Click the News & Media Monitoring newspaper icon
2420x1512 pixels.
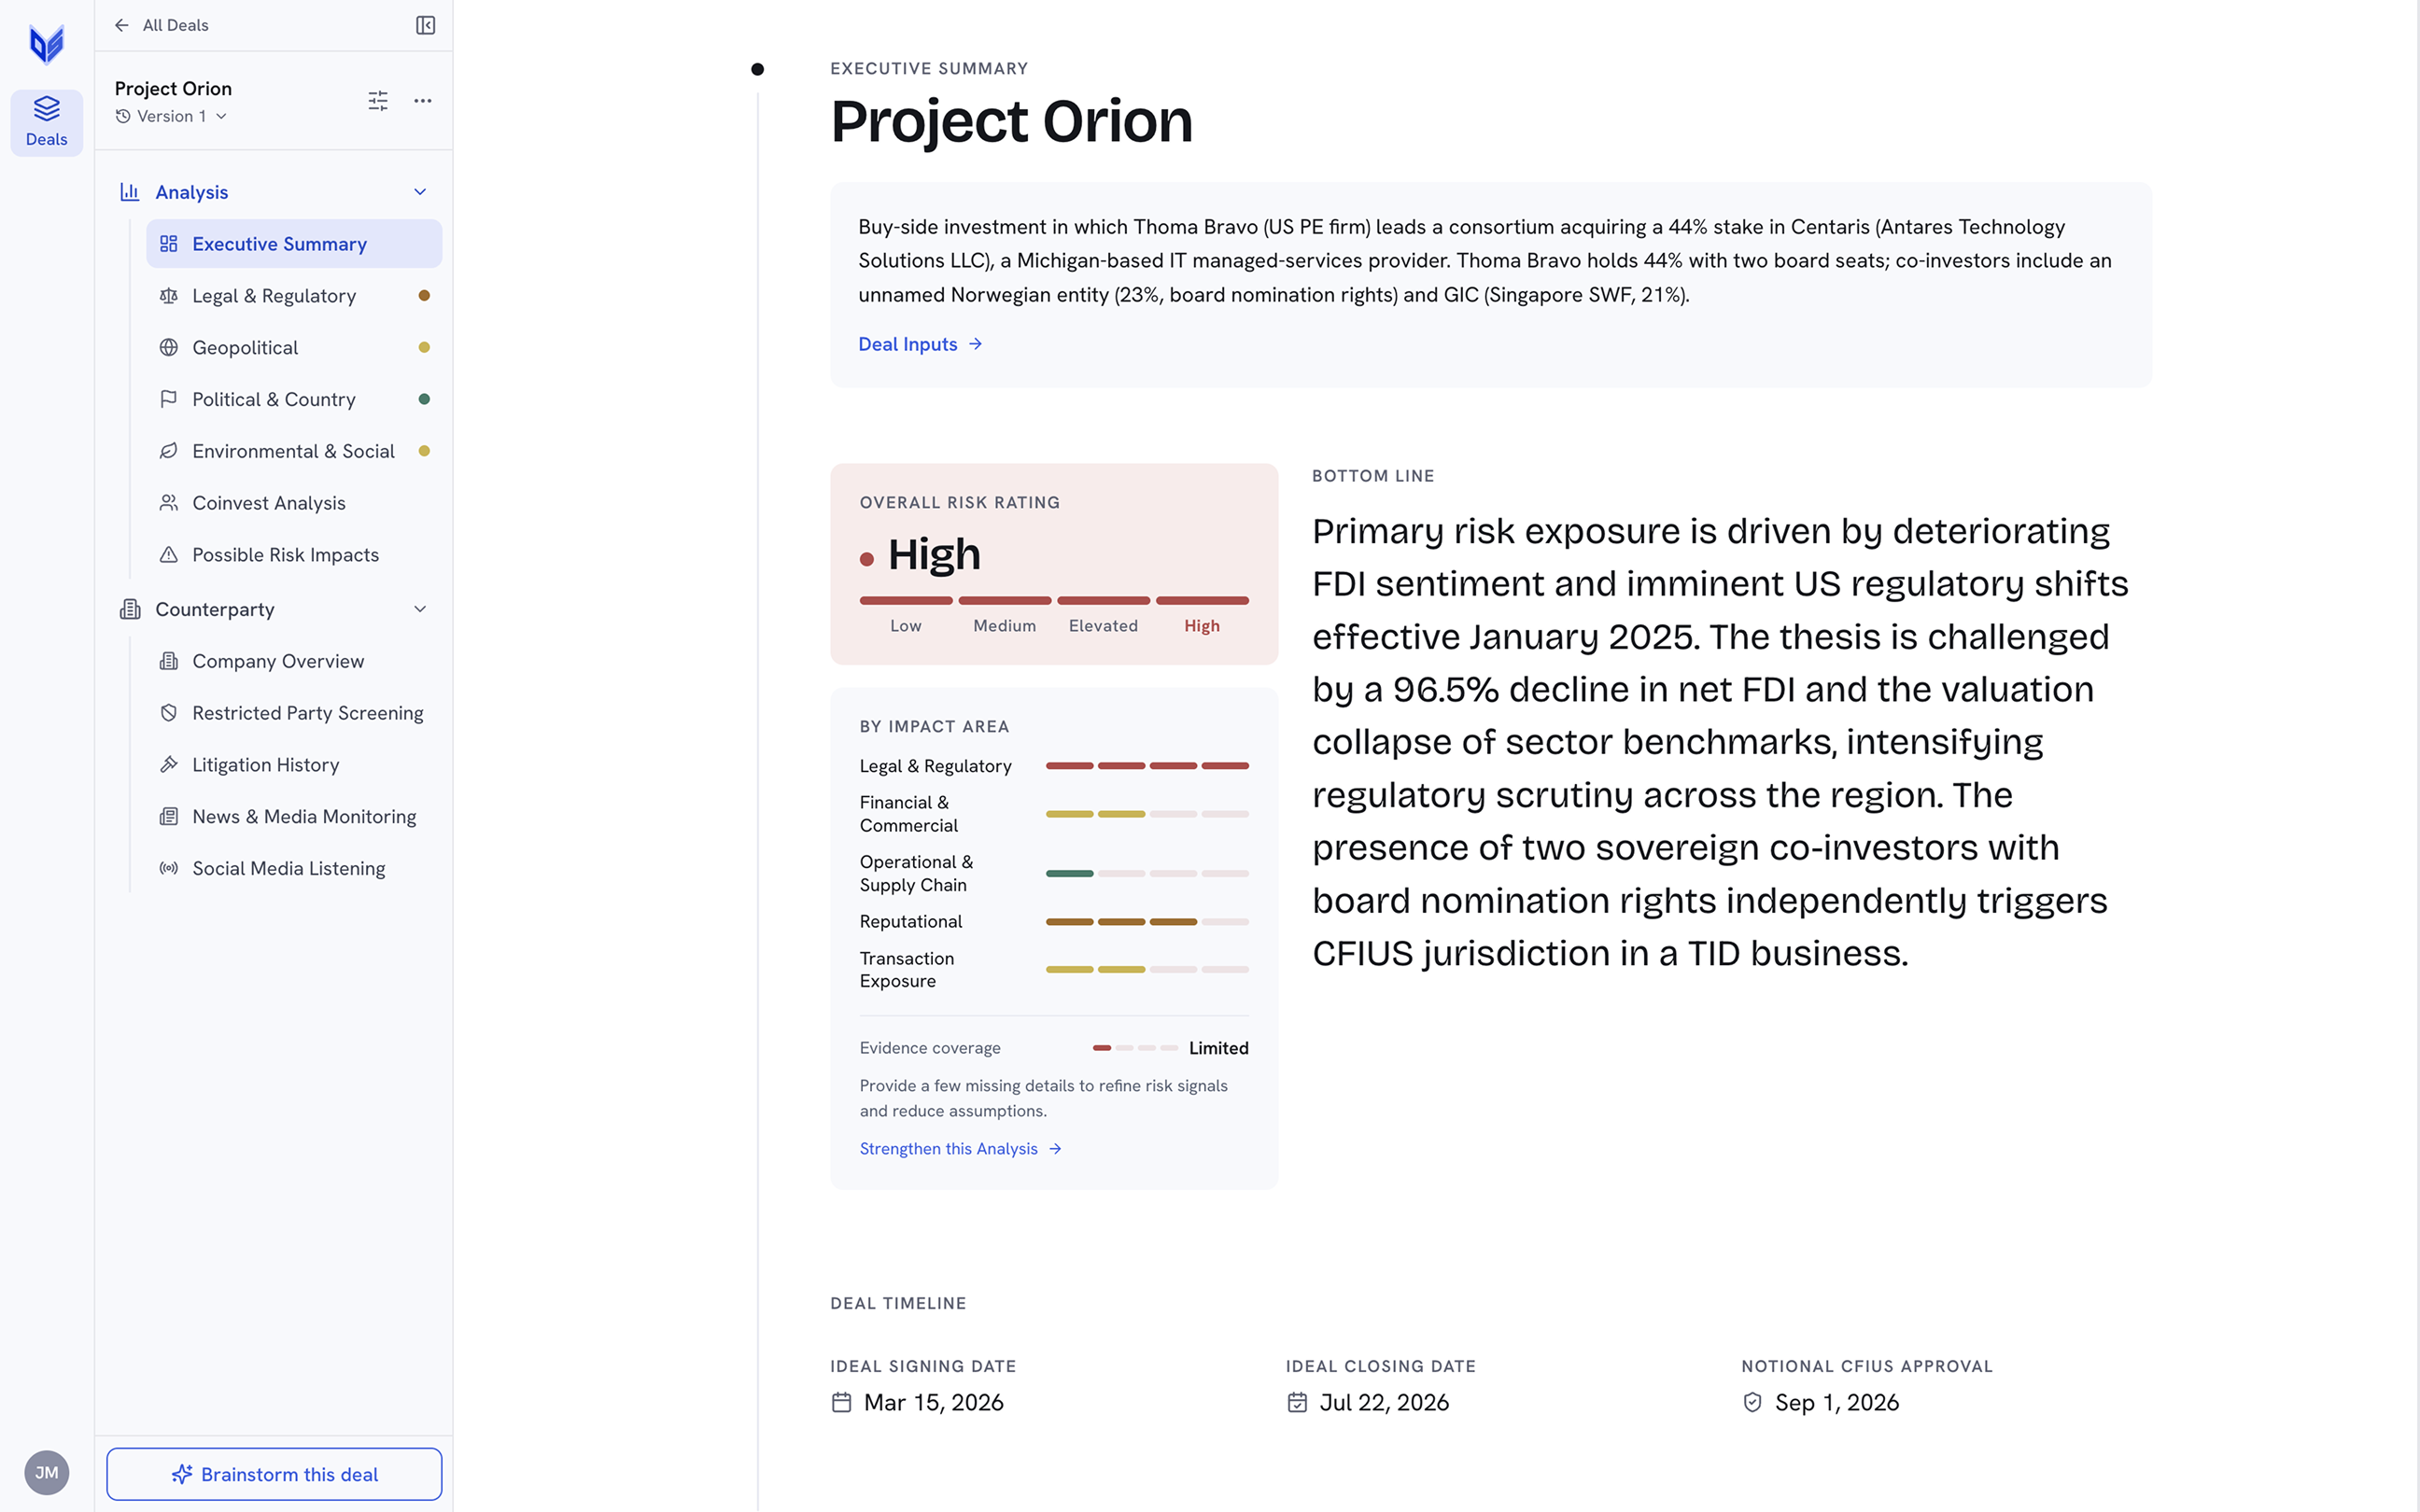[169, 817]
